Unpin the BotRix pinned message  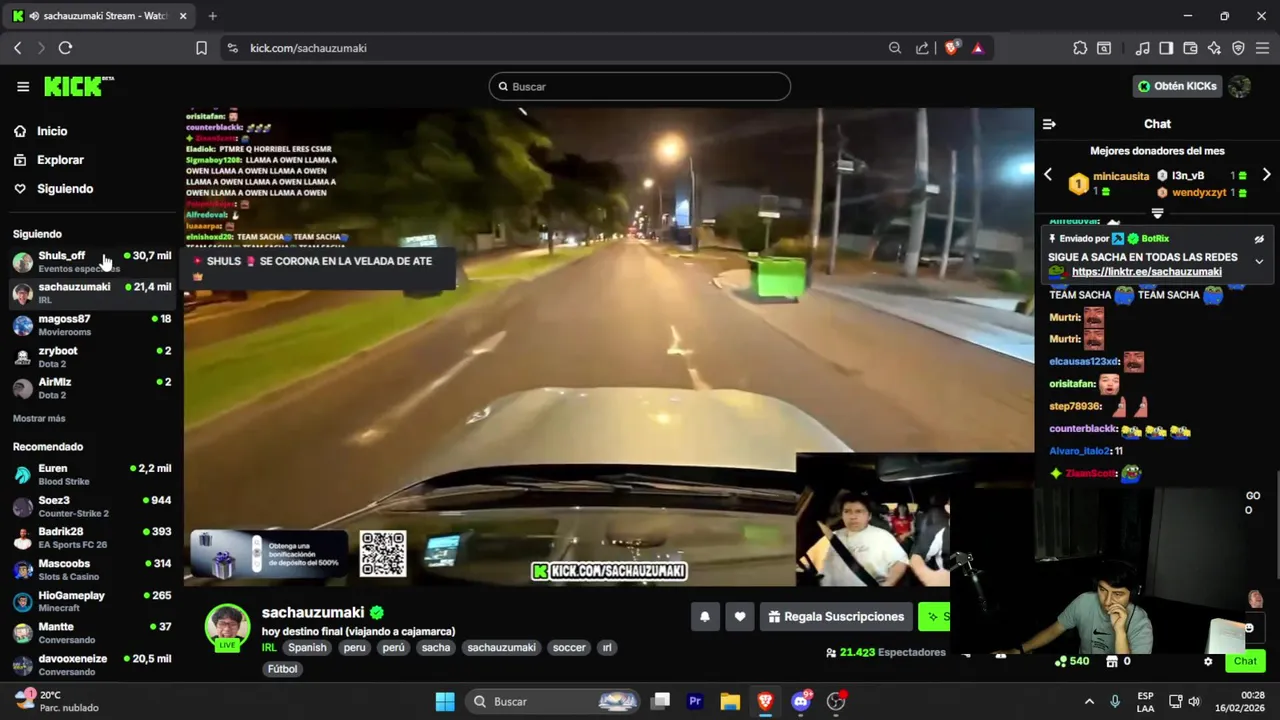click(x=1259, y=239)
